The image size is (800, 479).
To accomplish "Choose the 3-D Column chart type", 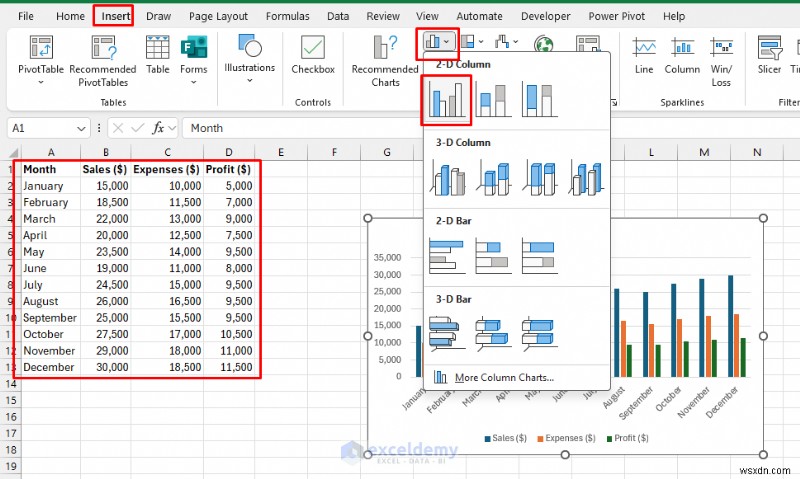I will click(x=586, y=178).
